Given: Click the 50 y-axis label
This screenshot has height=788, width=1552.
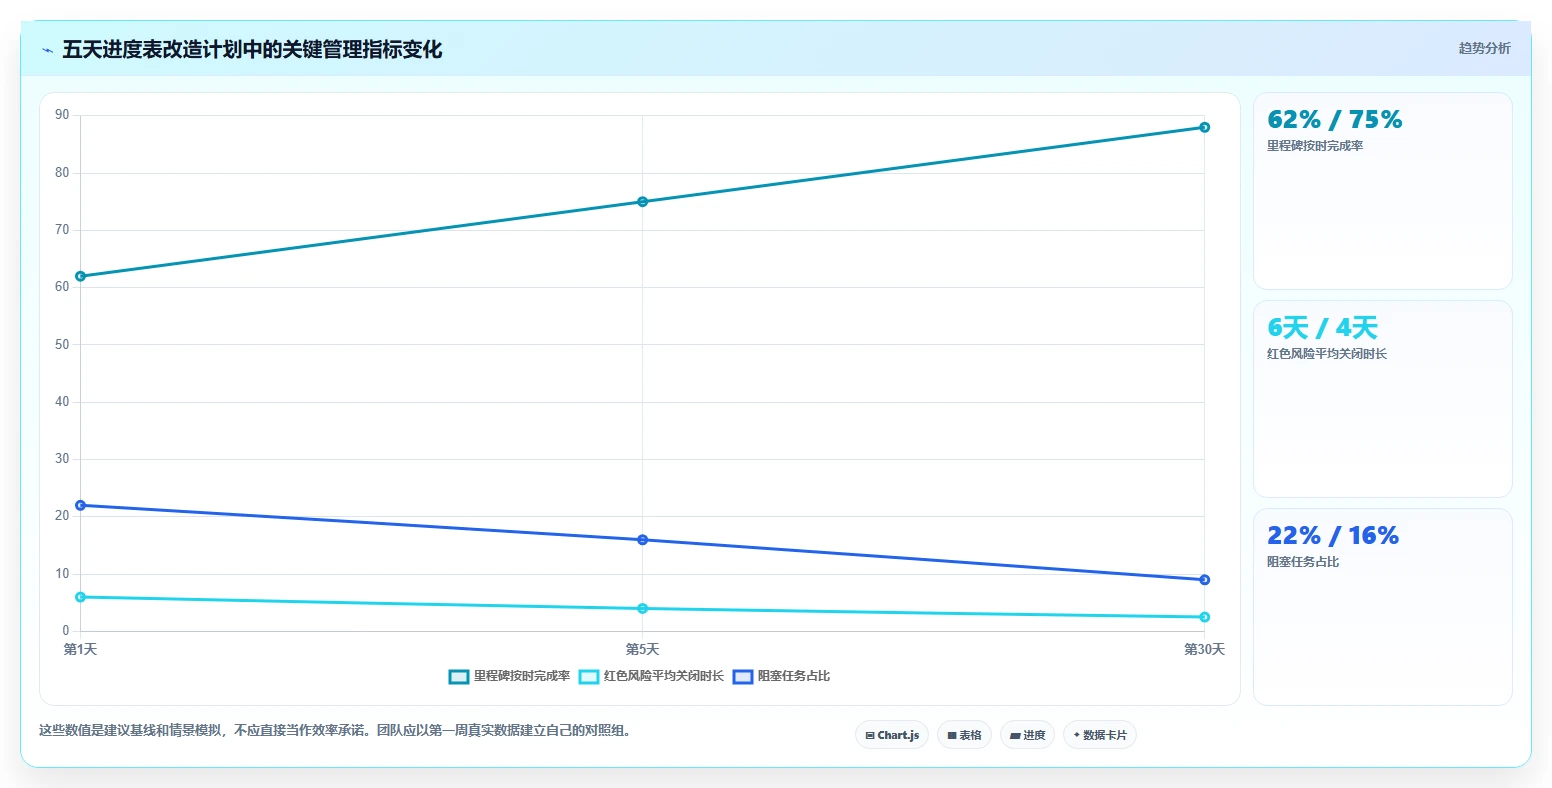Looking at the screenshot, I should pos(62,345).
